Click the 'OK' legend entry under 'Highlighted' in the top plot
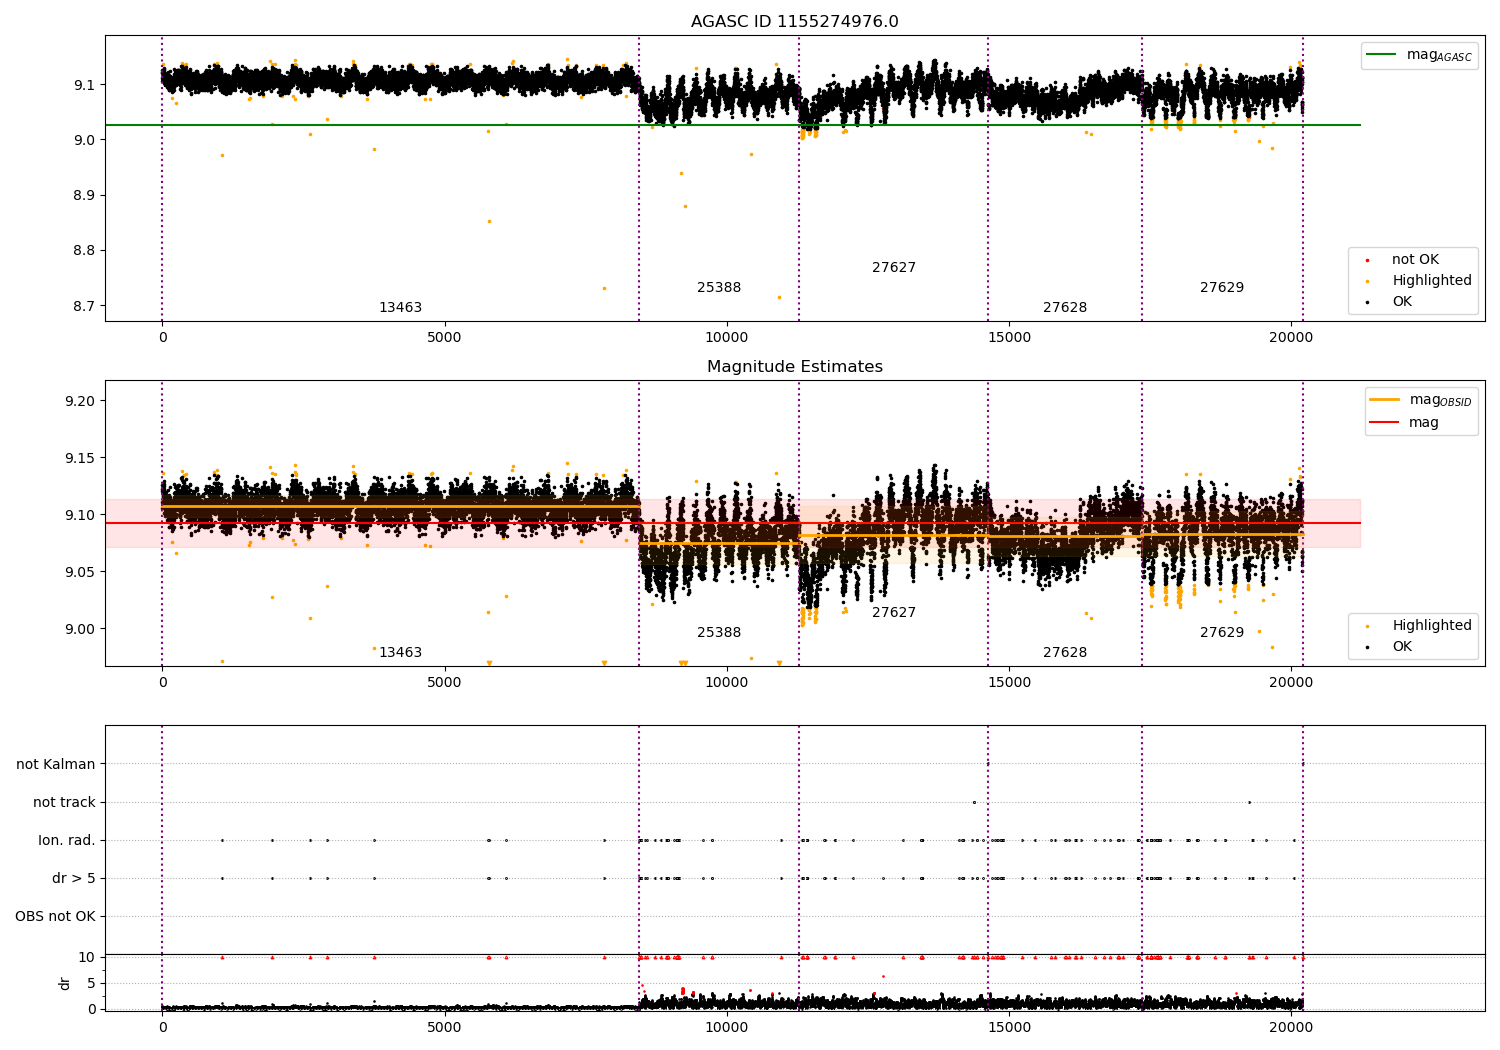Screen dimensions: 1500x1050 pos(1402,301)
